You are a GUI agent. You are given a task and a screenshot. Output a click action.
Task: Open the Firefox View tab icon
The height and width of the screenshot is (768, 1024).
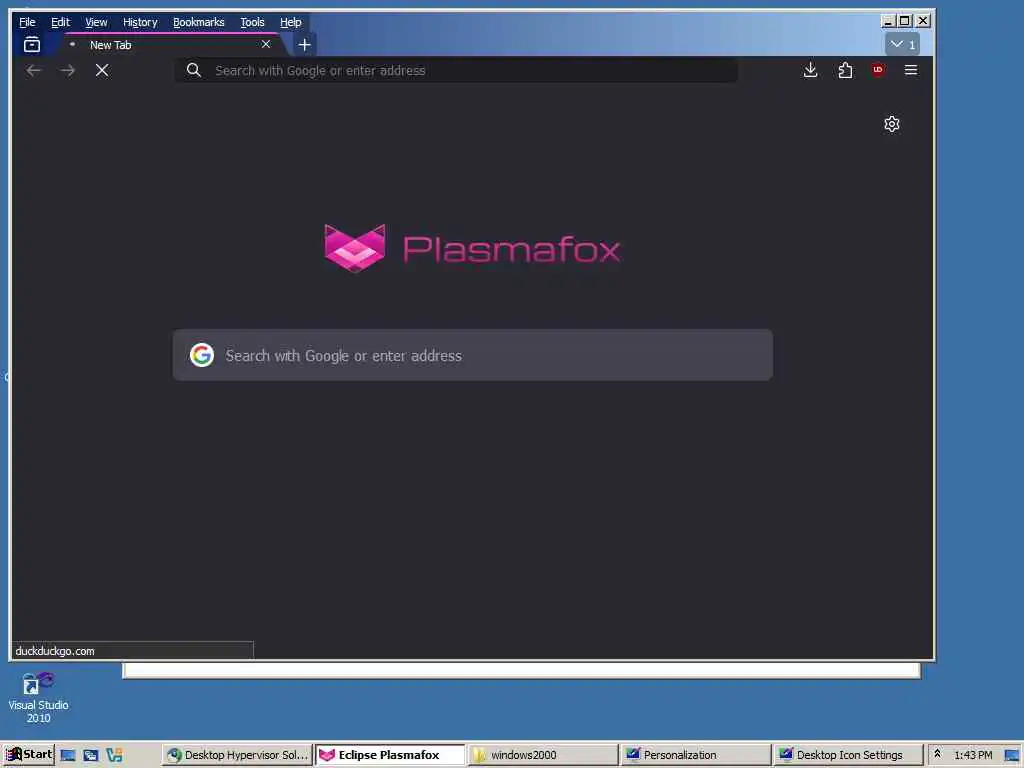[31, 44]
